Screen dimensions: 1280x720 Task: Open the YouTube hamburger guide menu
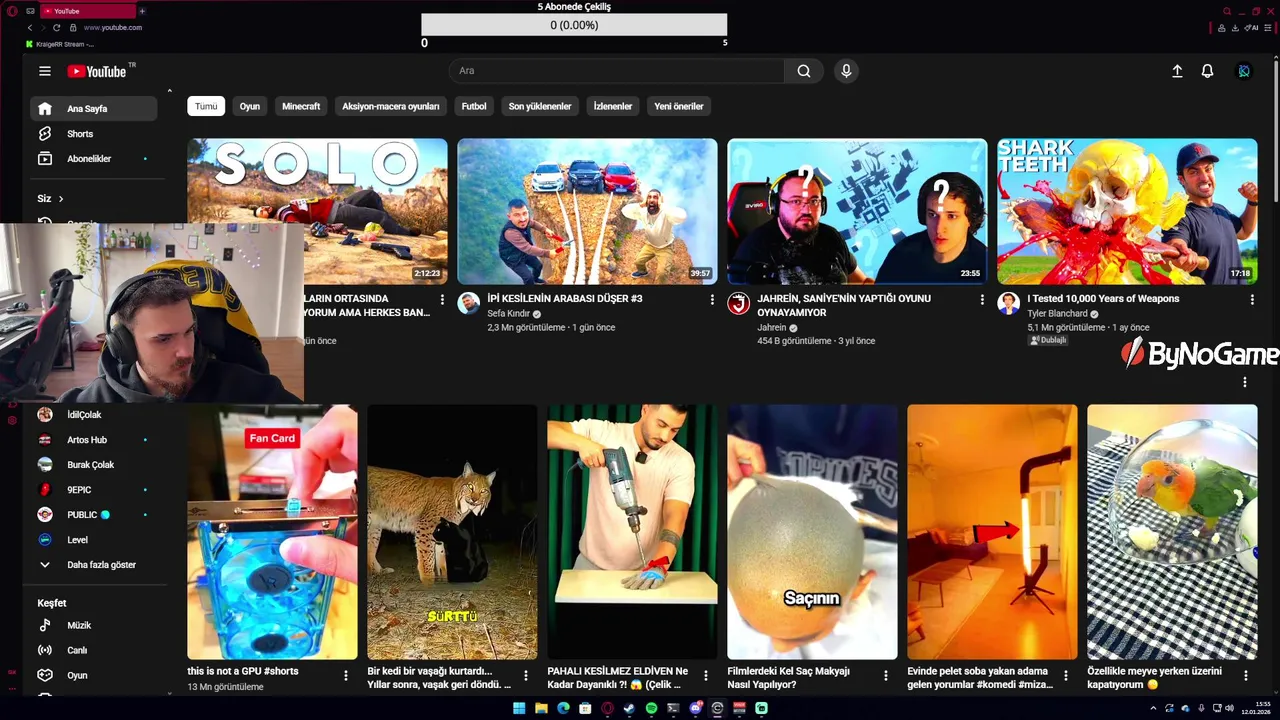coord(45,71)
